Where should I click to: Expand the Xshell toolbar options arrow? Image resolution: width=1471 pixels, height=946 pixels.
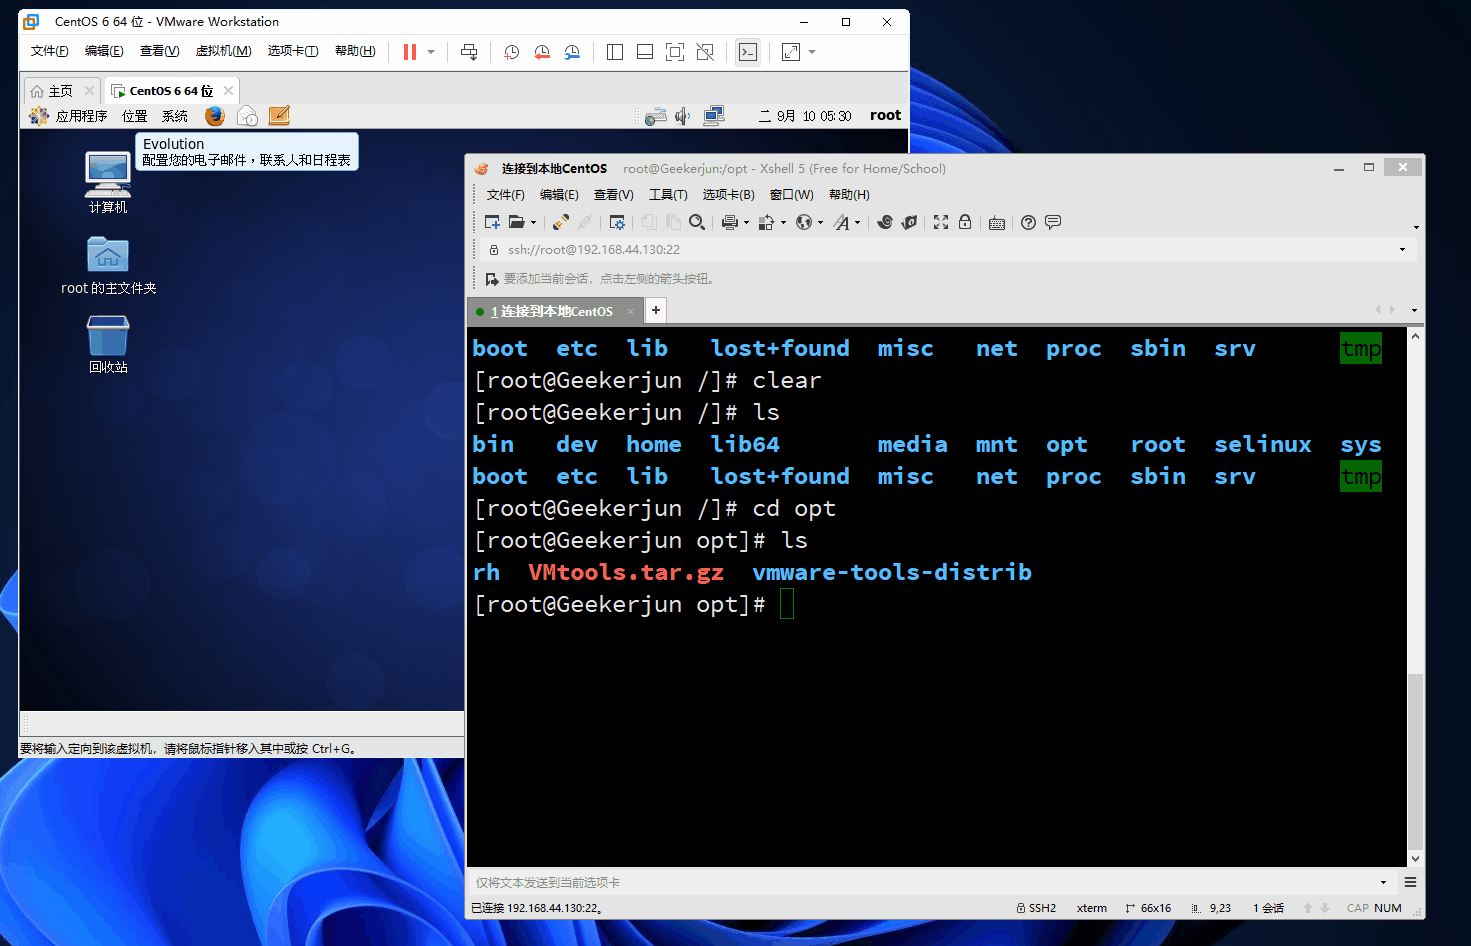(x=1416, y=227)
